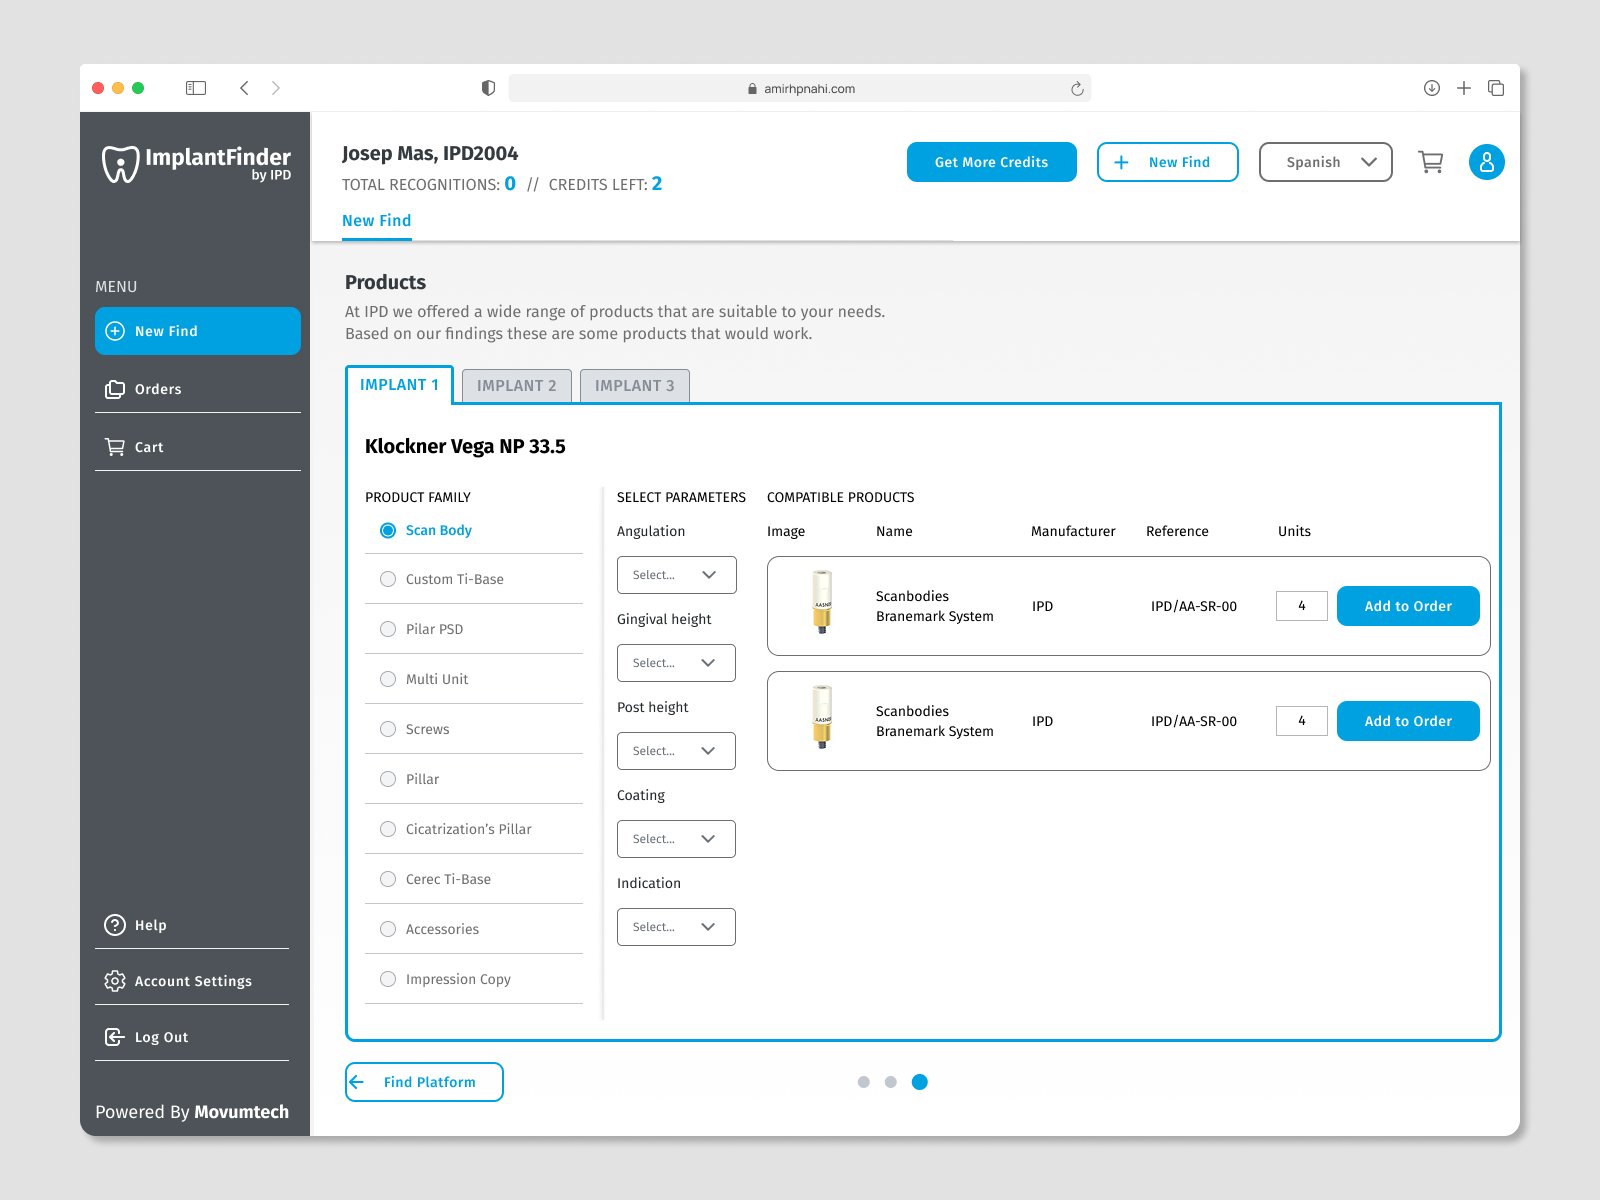Show tab overview icon

[x=1496, y=88]
